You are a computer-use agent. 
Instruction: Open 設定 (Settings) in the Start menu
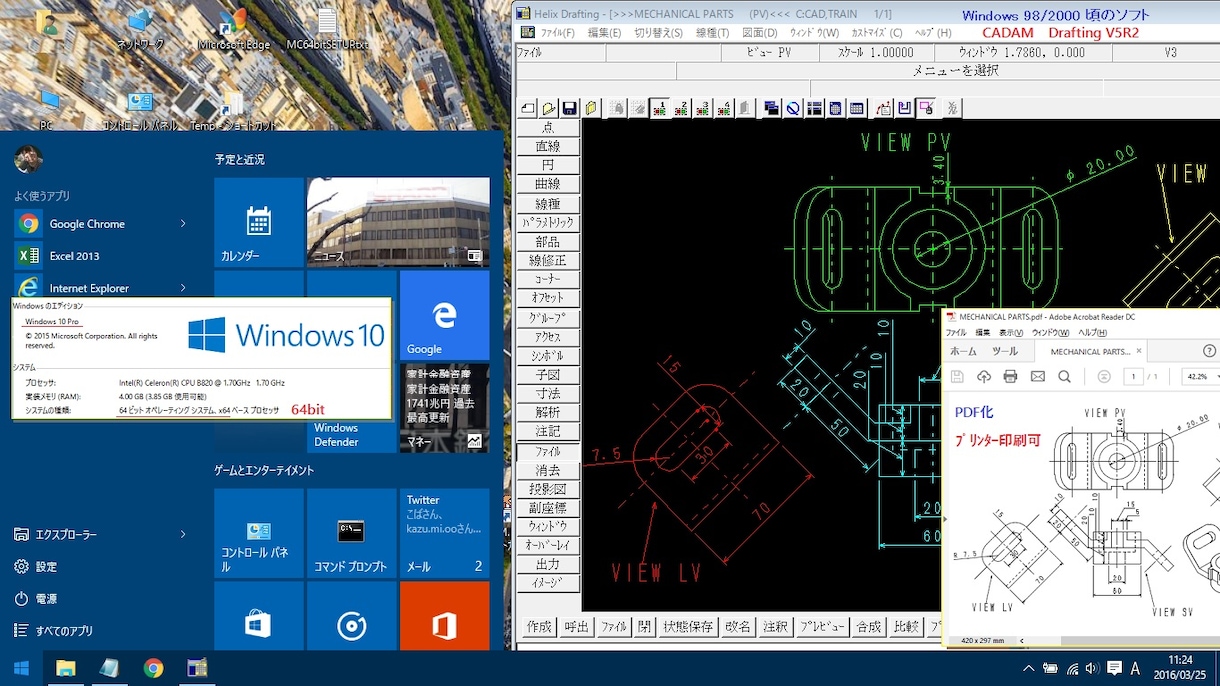click(47, 567)
